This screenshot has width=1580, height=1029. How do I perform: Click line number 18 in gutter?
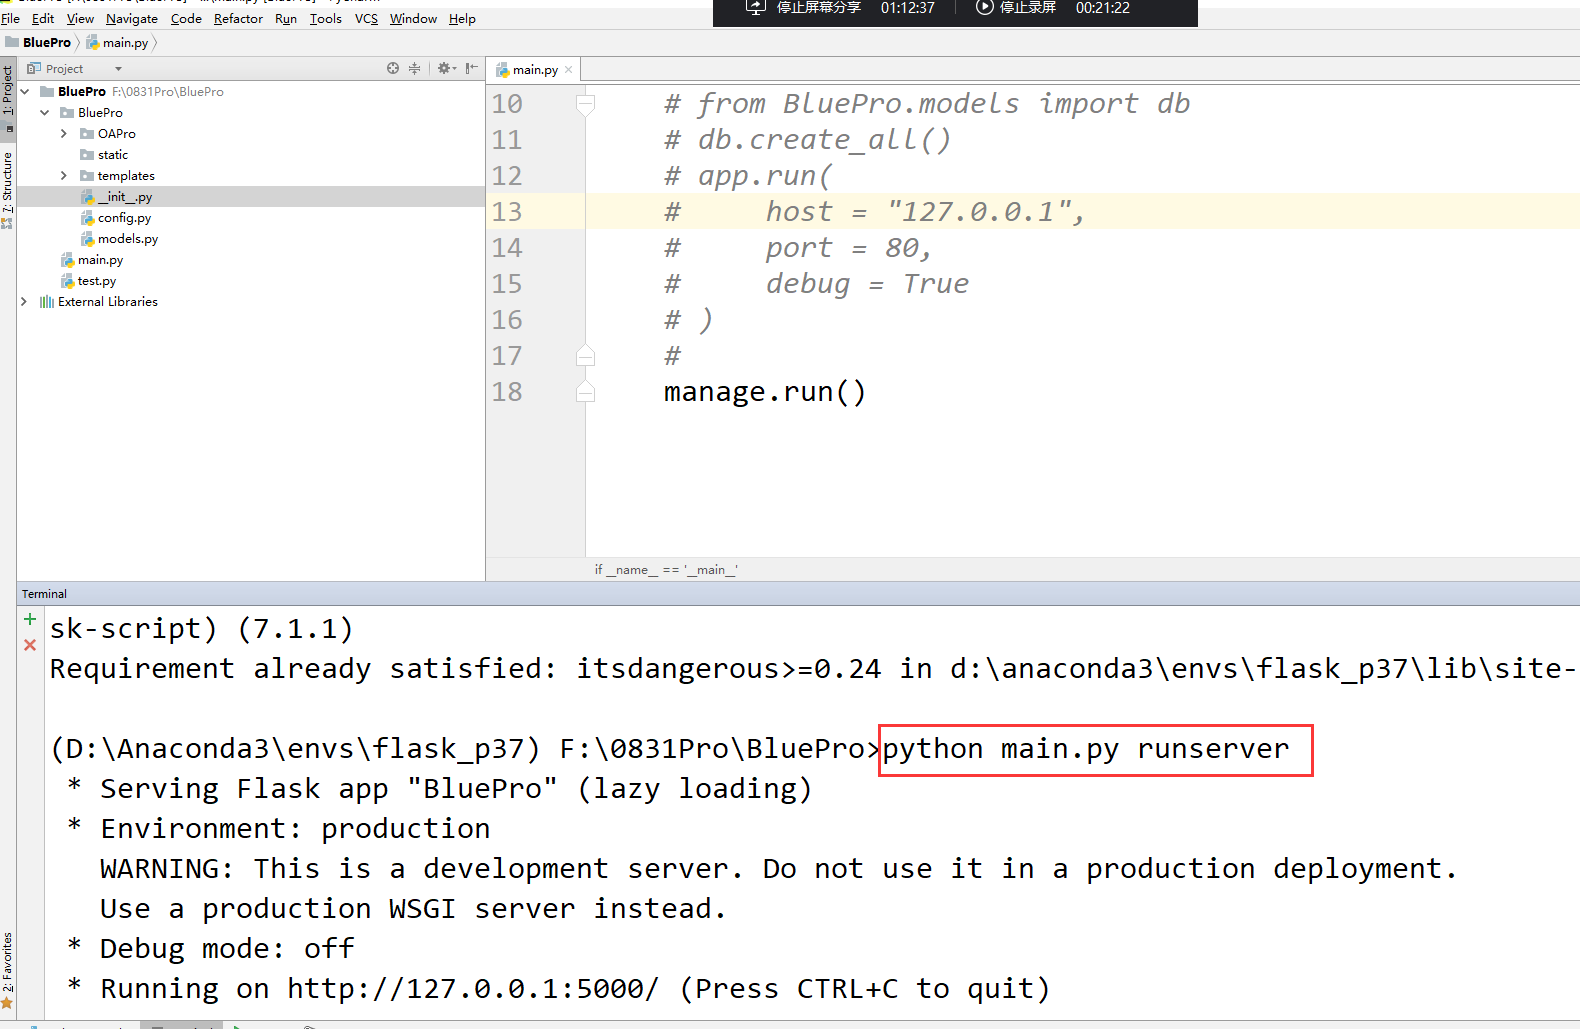[507, 392]
